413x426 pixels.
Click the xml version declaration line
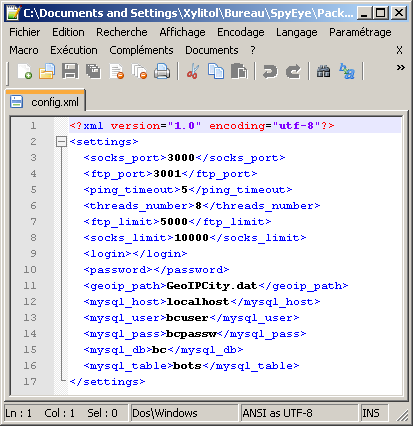coord(202,126)
